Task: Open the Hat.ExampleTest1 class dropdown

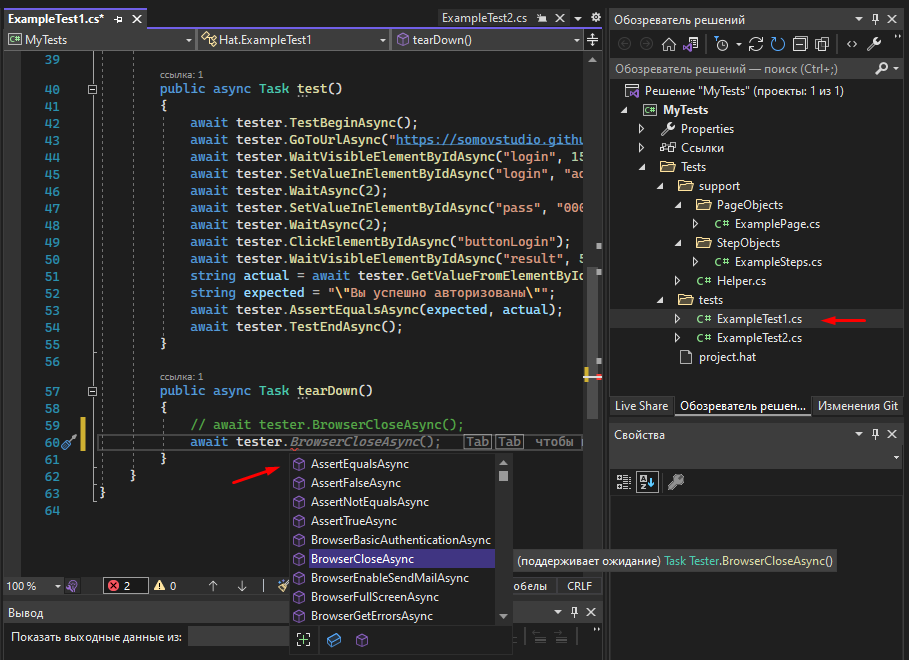Action: tap(292, 40)
